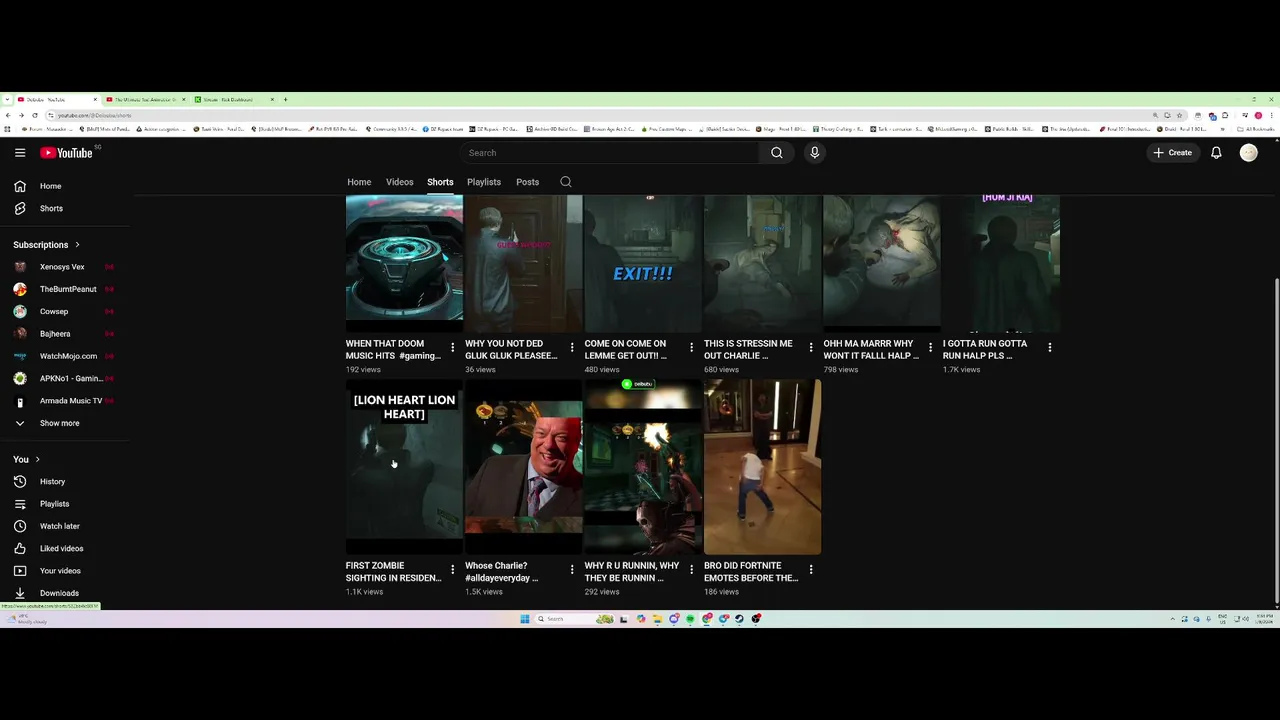Open options for WHEN THAT DOOM MUSIC short
This screenshot has height=720, width=1280.
453,348
